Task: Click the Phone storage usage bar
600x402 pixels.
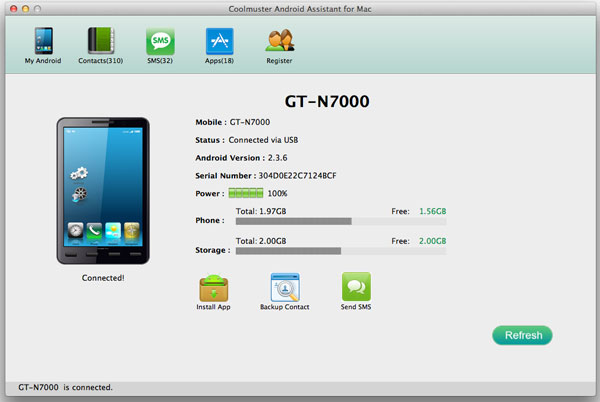Action: 341,221
